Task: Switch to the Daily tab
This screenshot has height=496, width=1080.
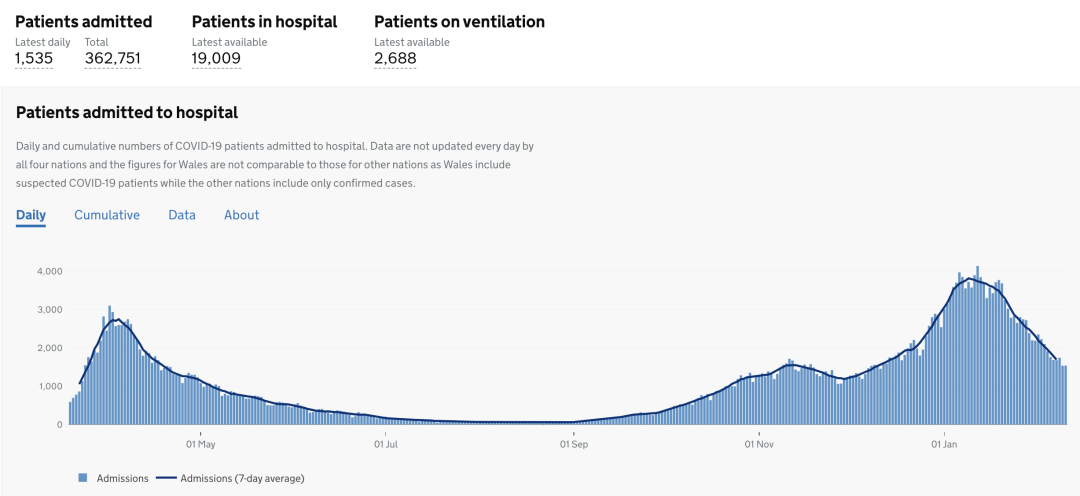Action: coord(31,215)
